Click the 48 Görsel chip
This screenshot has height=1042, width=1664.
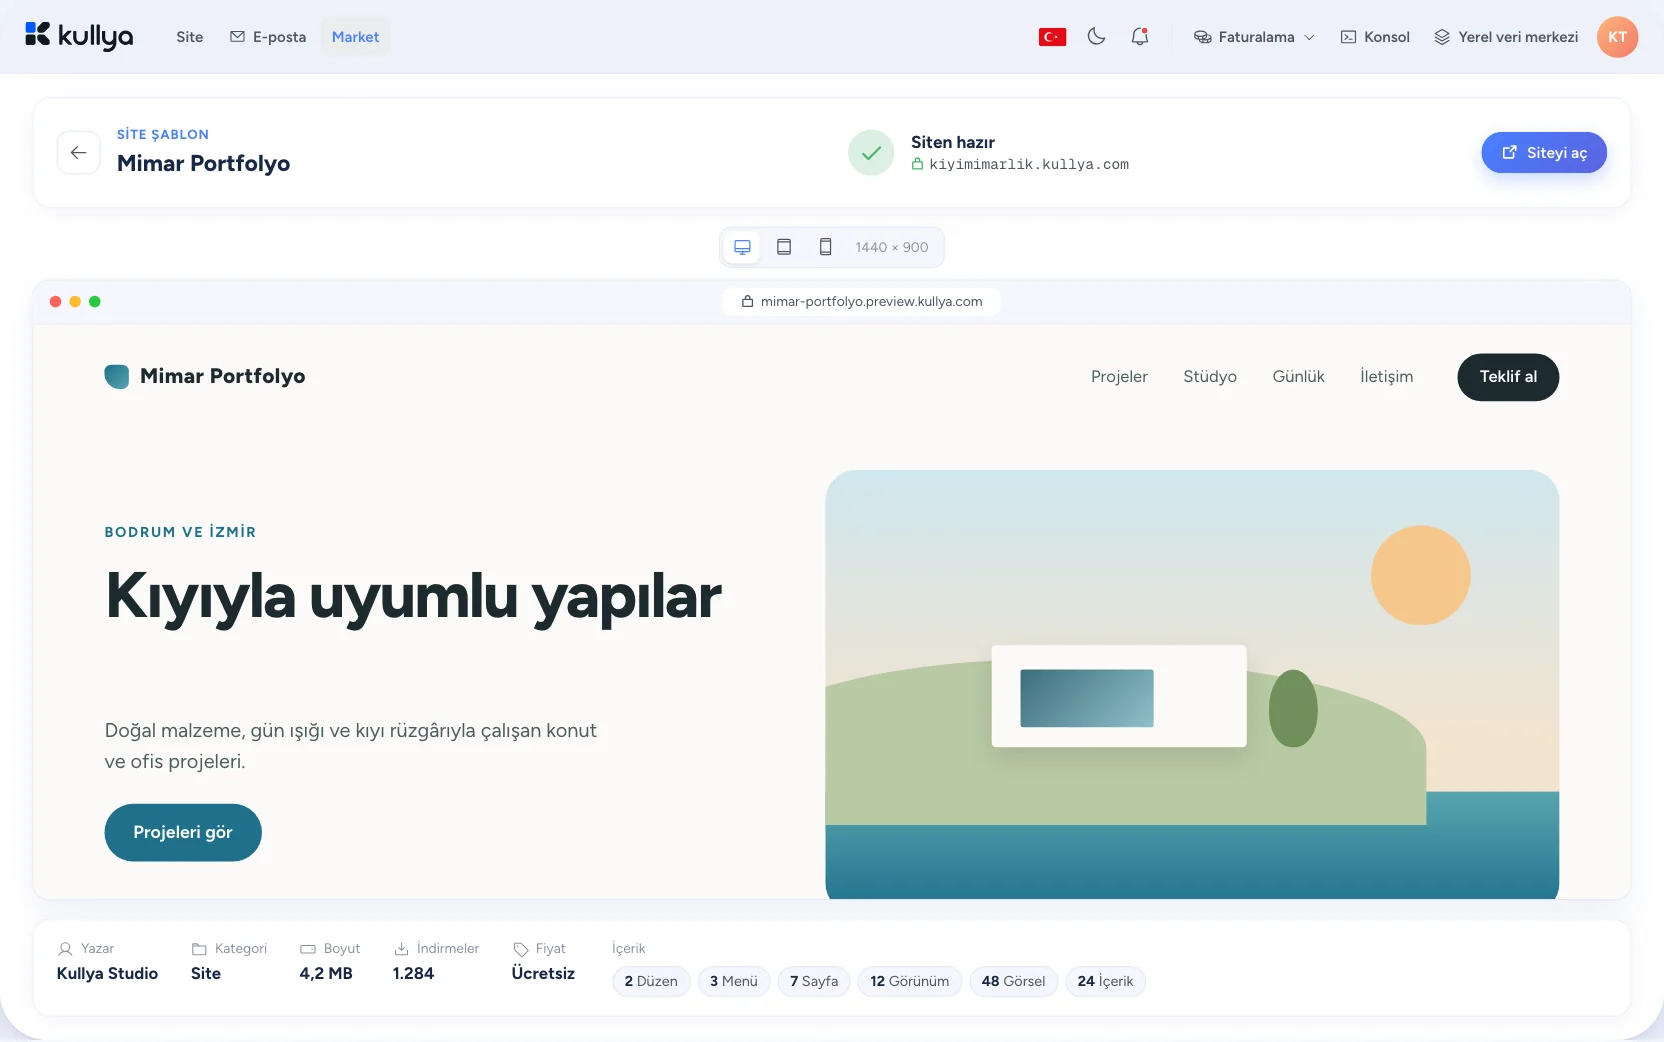pyautogui.click(x=1013, y=981)
